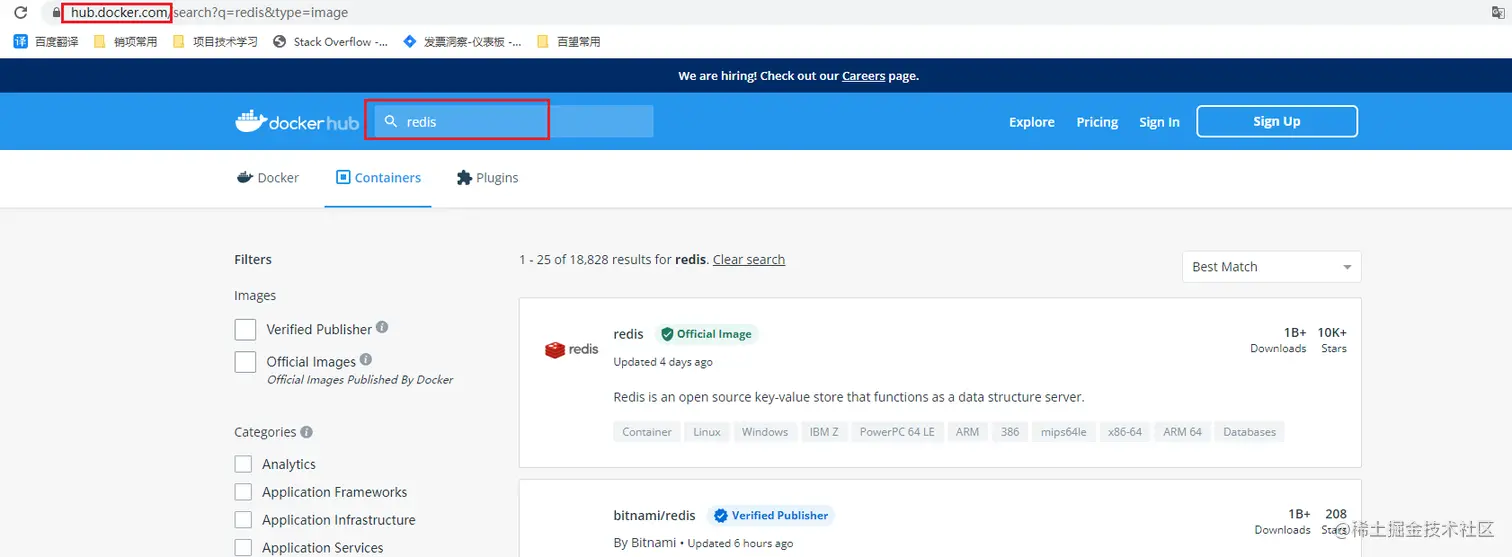Click the redis search input field

coord(513,122)
